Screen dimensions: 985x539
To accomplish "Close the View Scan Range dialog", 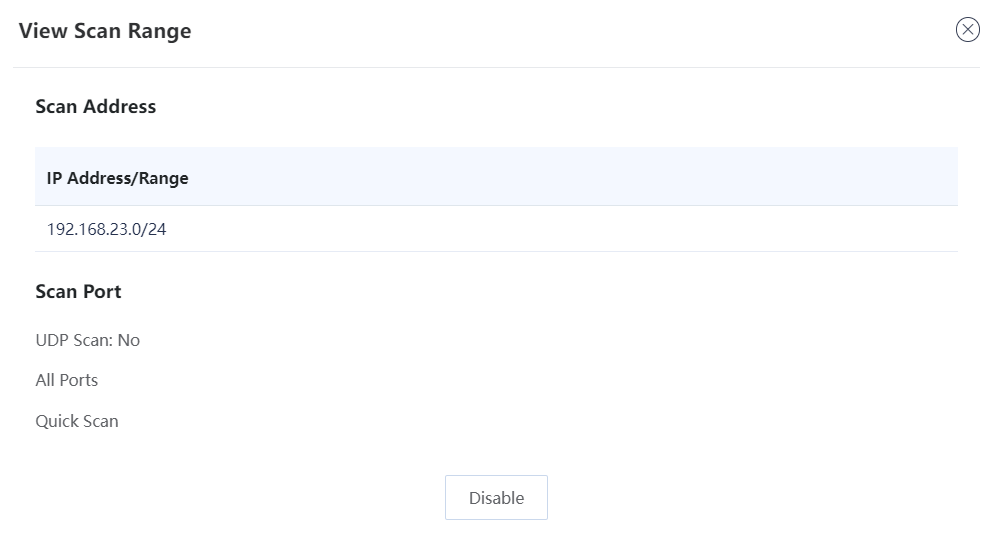I will tap(967, 30).
